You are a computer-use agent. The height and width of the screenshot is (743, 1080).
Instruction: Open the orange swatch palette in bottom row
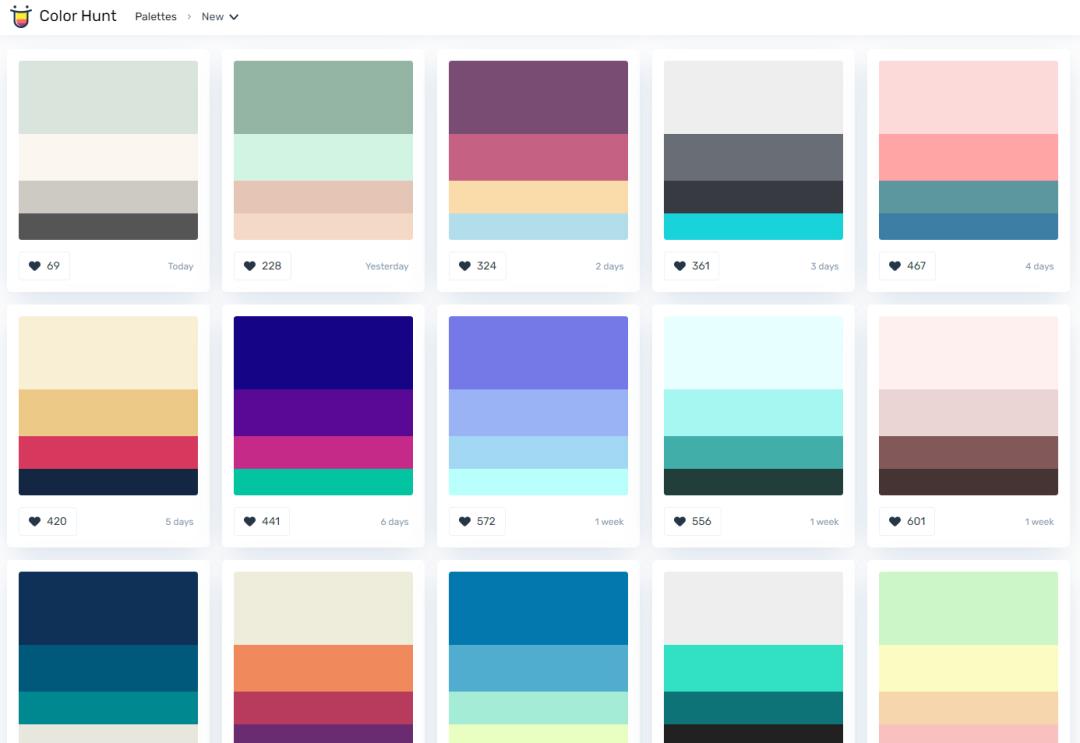pyautogui.click(x=323, y=667)
